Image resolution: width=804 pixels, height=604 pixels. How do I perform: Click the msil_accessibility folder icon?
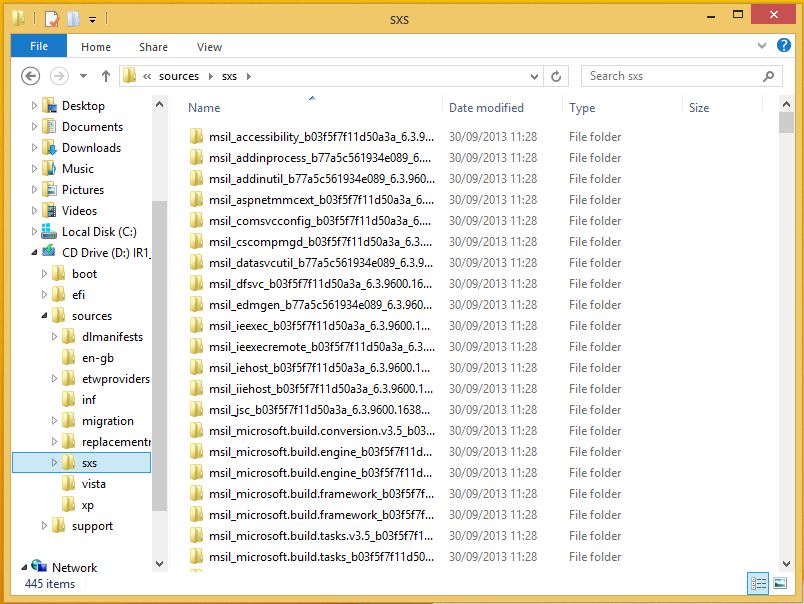coord(196,136)
